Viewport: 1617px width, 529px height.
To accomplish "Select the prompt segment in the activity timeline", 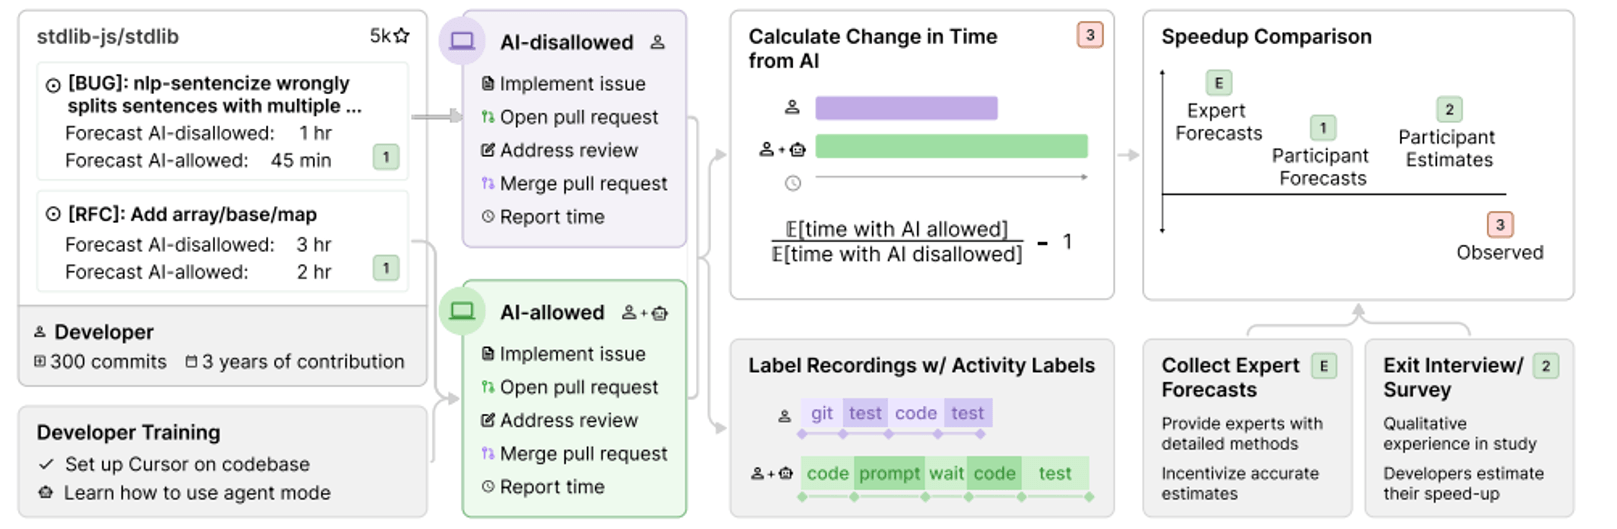I will pos(889,473).
